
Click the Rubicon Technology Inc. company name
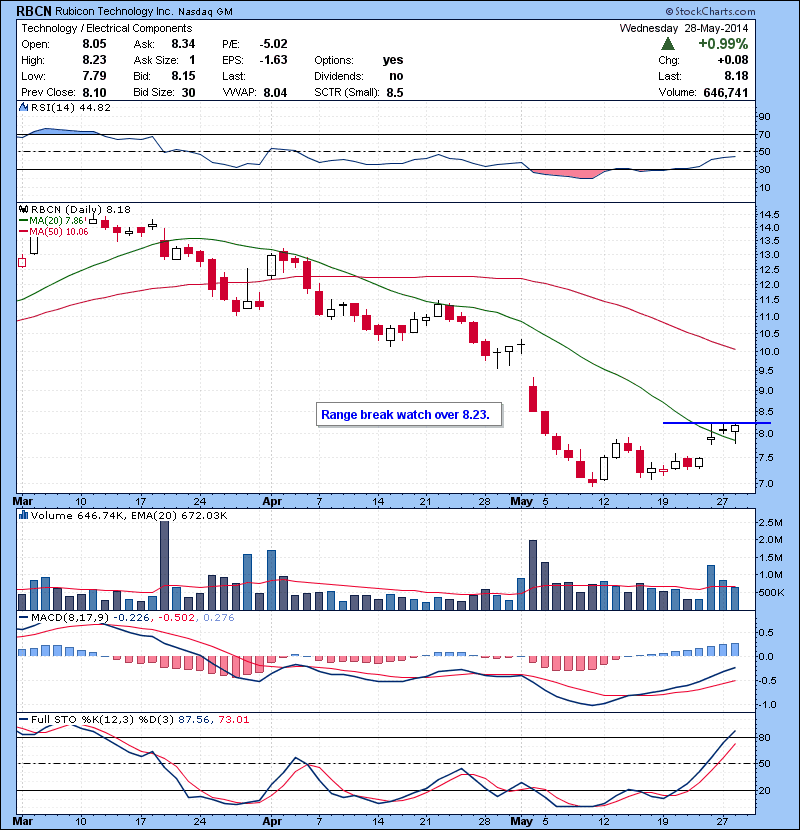[x=114, y=11]
